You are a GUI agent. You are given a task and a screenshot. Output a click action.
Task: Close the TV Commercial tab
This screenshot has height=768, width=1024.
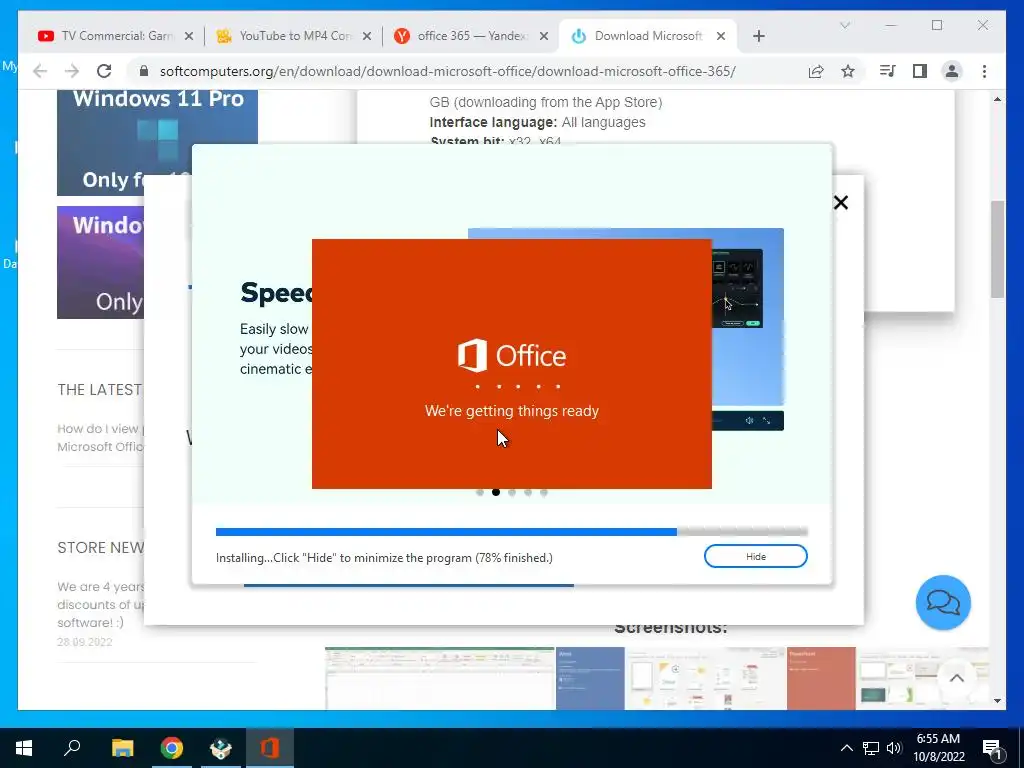189,36
